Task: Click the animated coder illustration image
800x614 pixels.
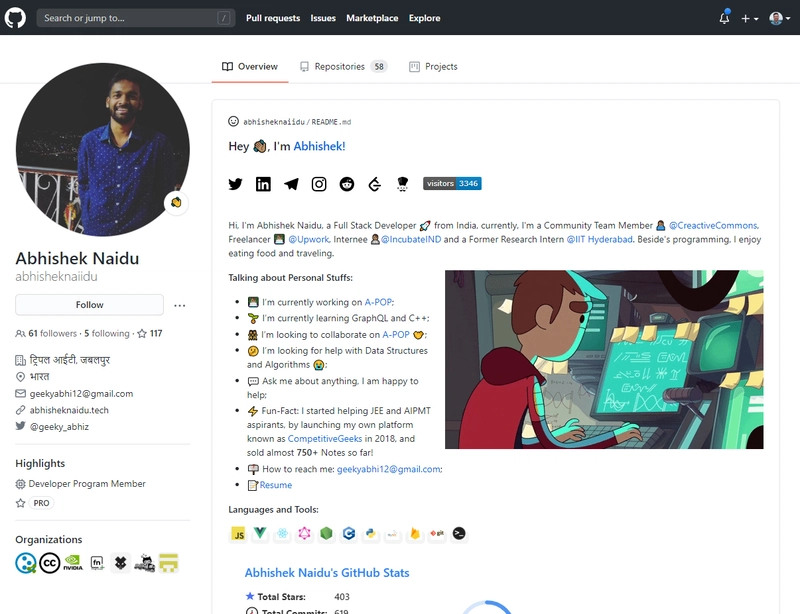Action: click(604, 359)
